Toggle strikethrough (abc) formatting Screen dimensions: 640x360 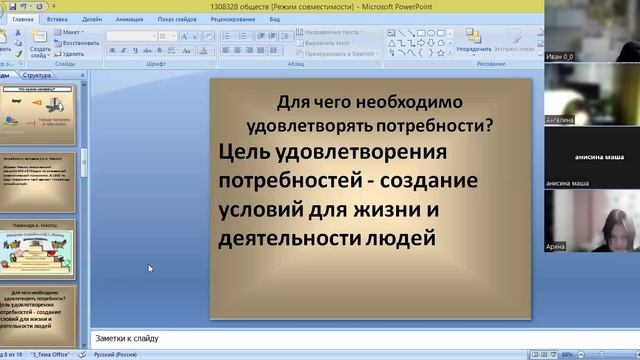[148, 51]
